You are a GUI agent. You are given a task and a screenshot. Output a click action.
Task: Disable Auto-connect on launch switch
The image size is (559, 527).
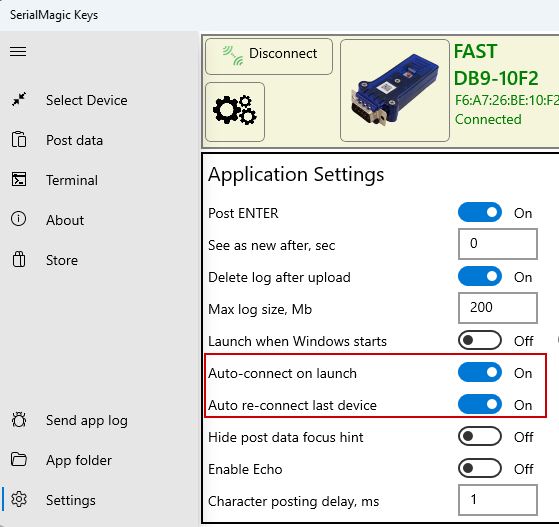coord(480,373)
